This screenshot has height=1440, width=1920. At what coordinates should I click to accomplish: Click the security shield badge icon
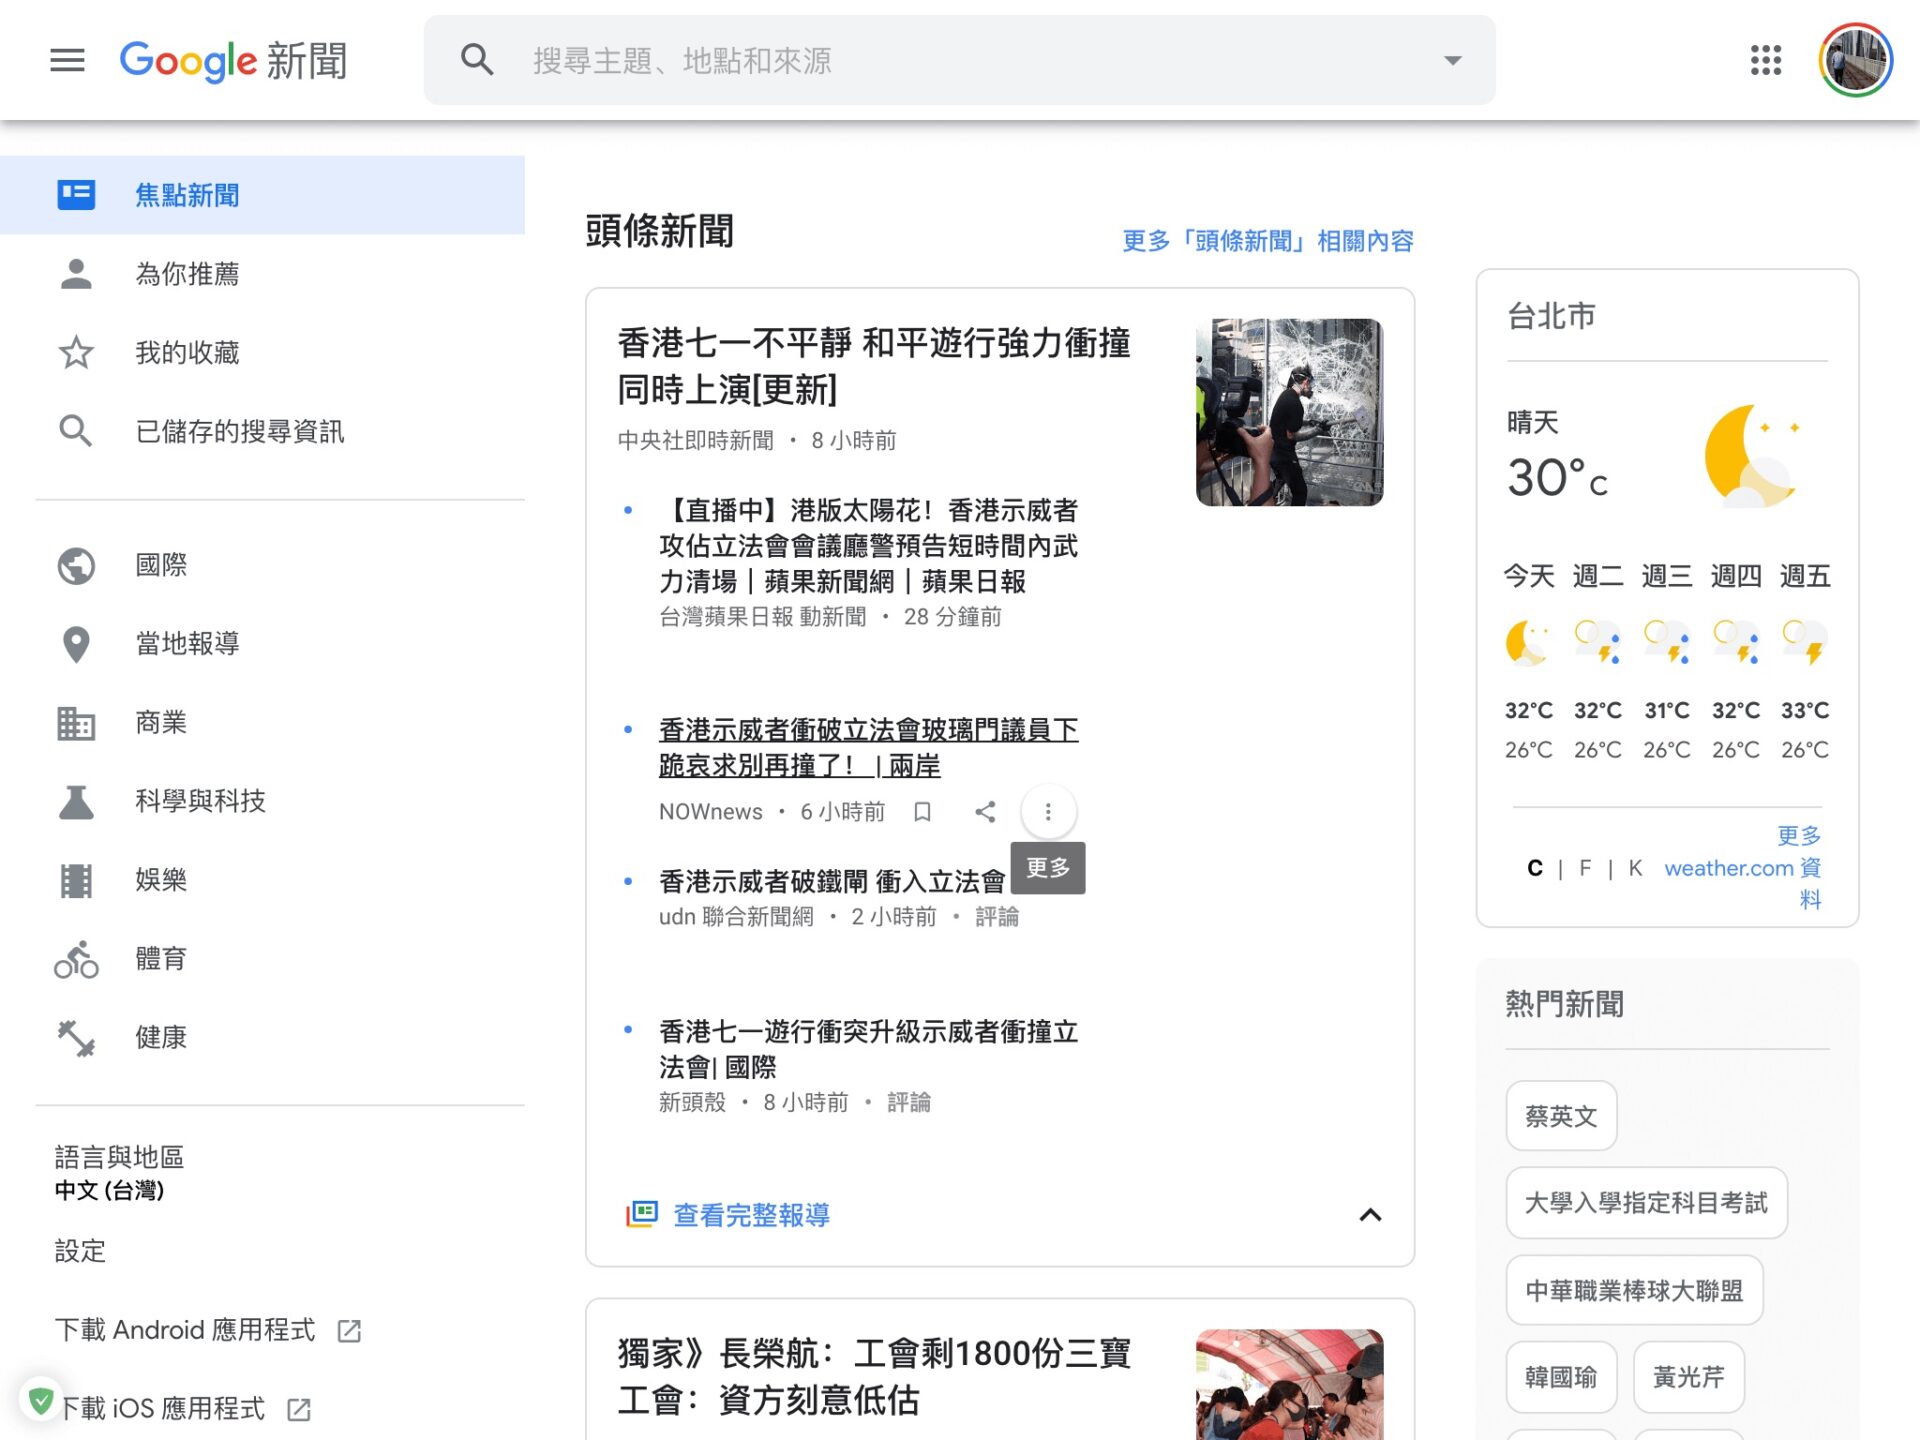tap(41, 1400)
